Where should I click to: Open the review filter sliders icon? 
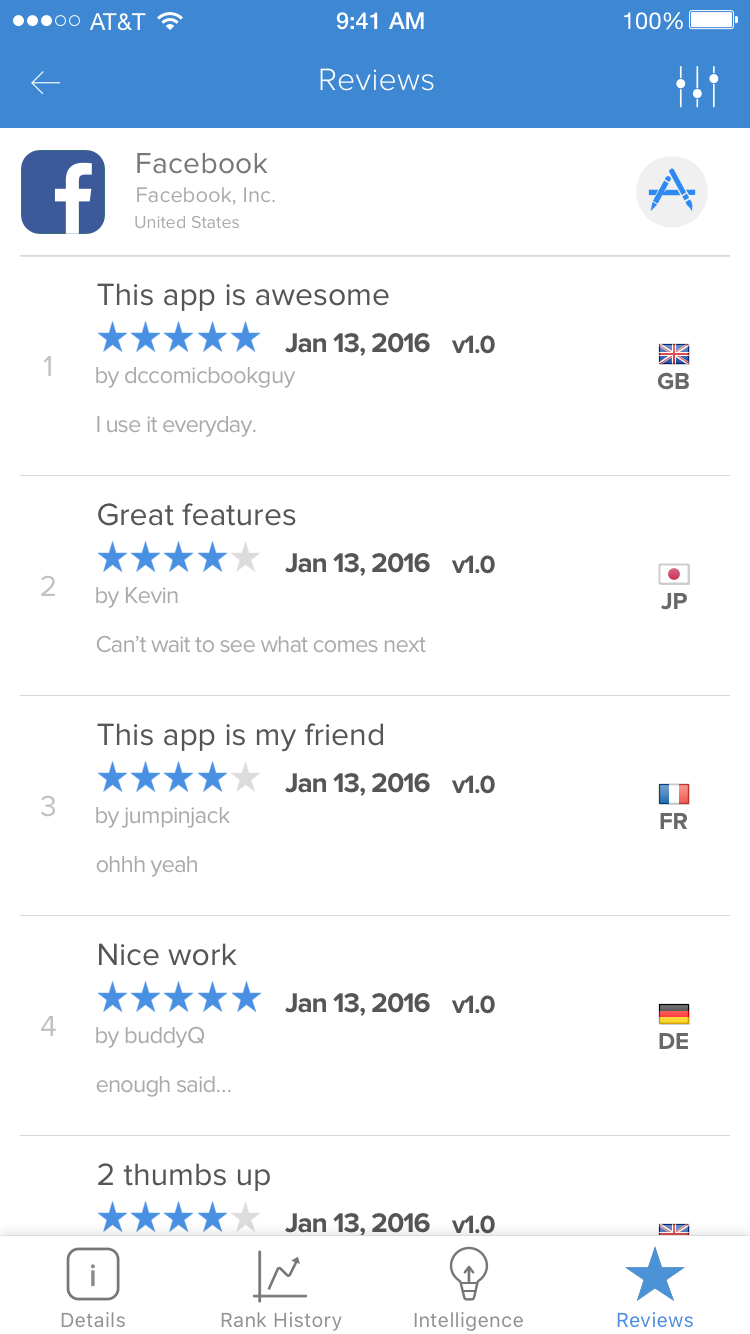click(696, 86)
